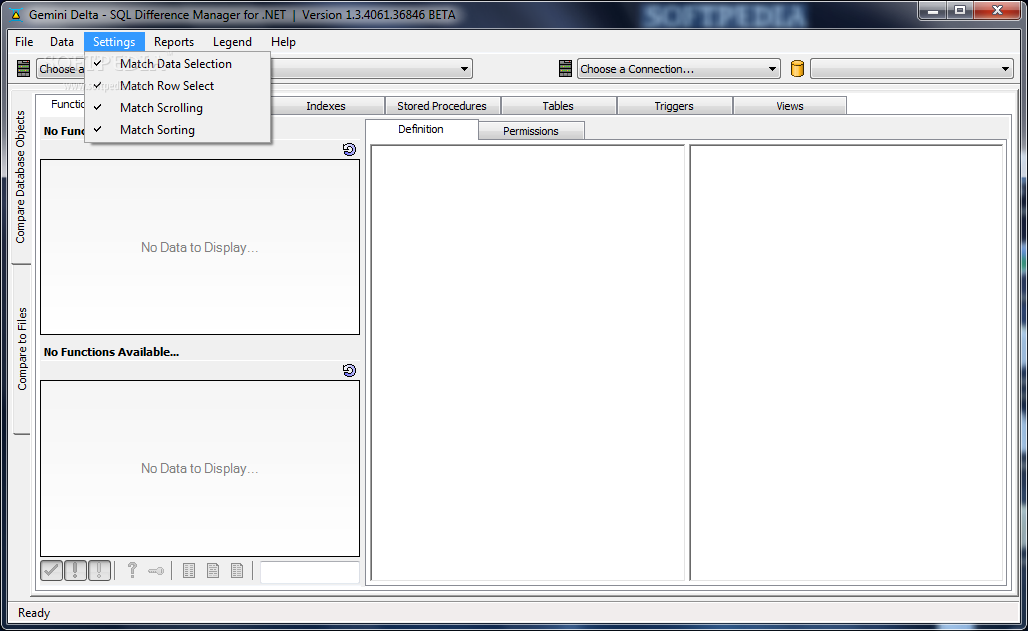Maximize the Gemini Delta window
Image resolution: width=1028 pixels, height=631 pixels.
tap(960, 11)
